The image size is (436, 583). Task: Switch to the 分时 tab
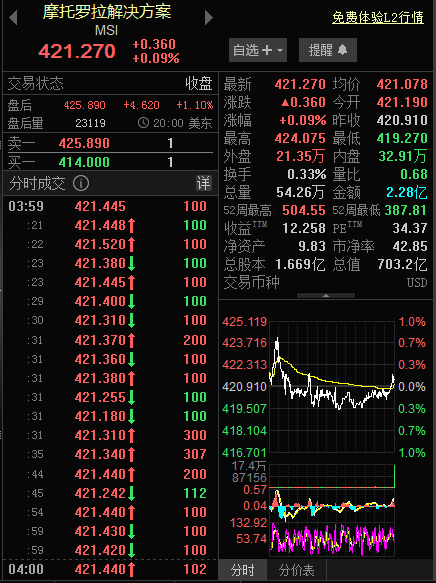242,570
